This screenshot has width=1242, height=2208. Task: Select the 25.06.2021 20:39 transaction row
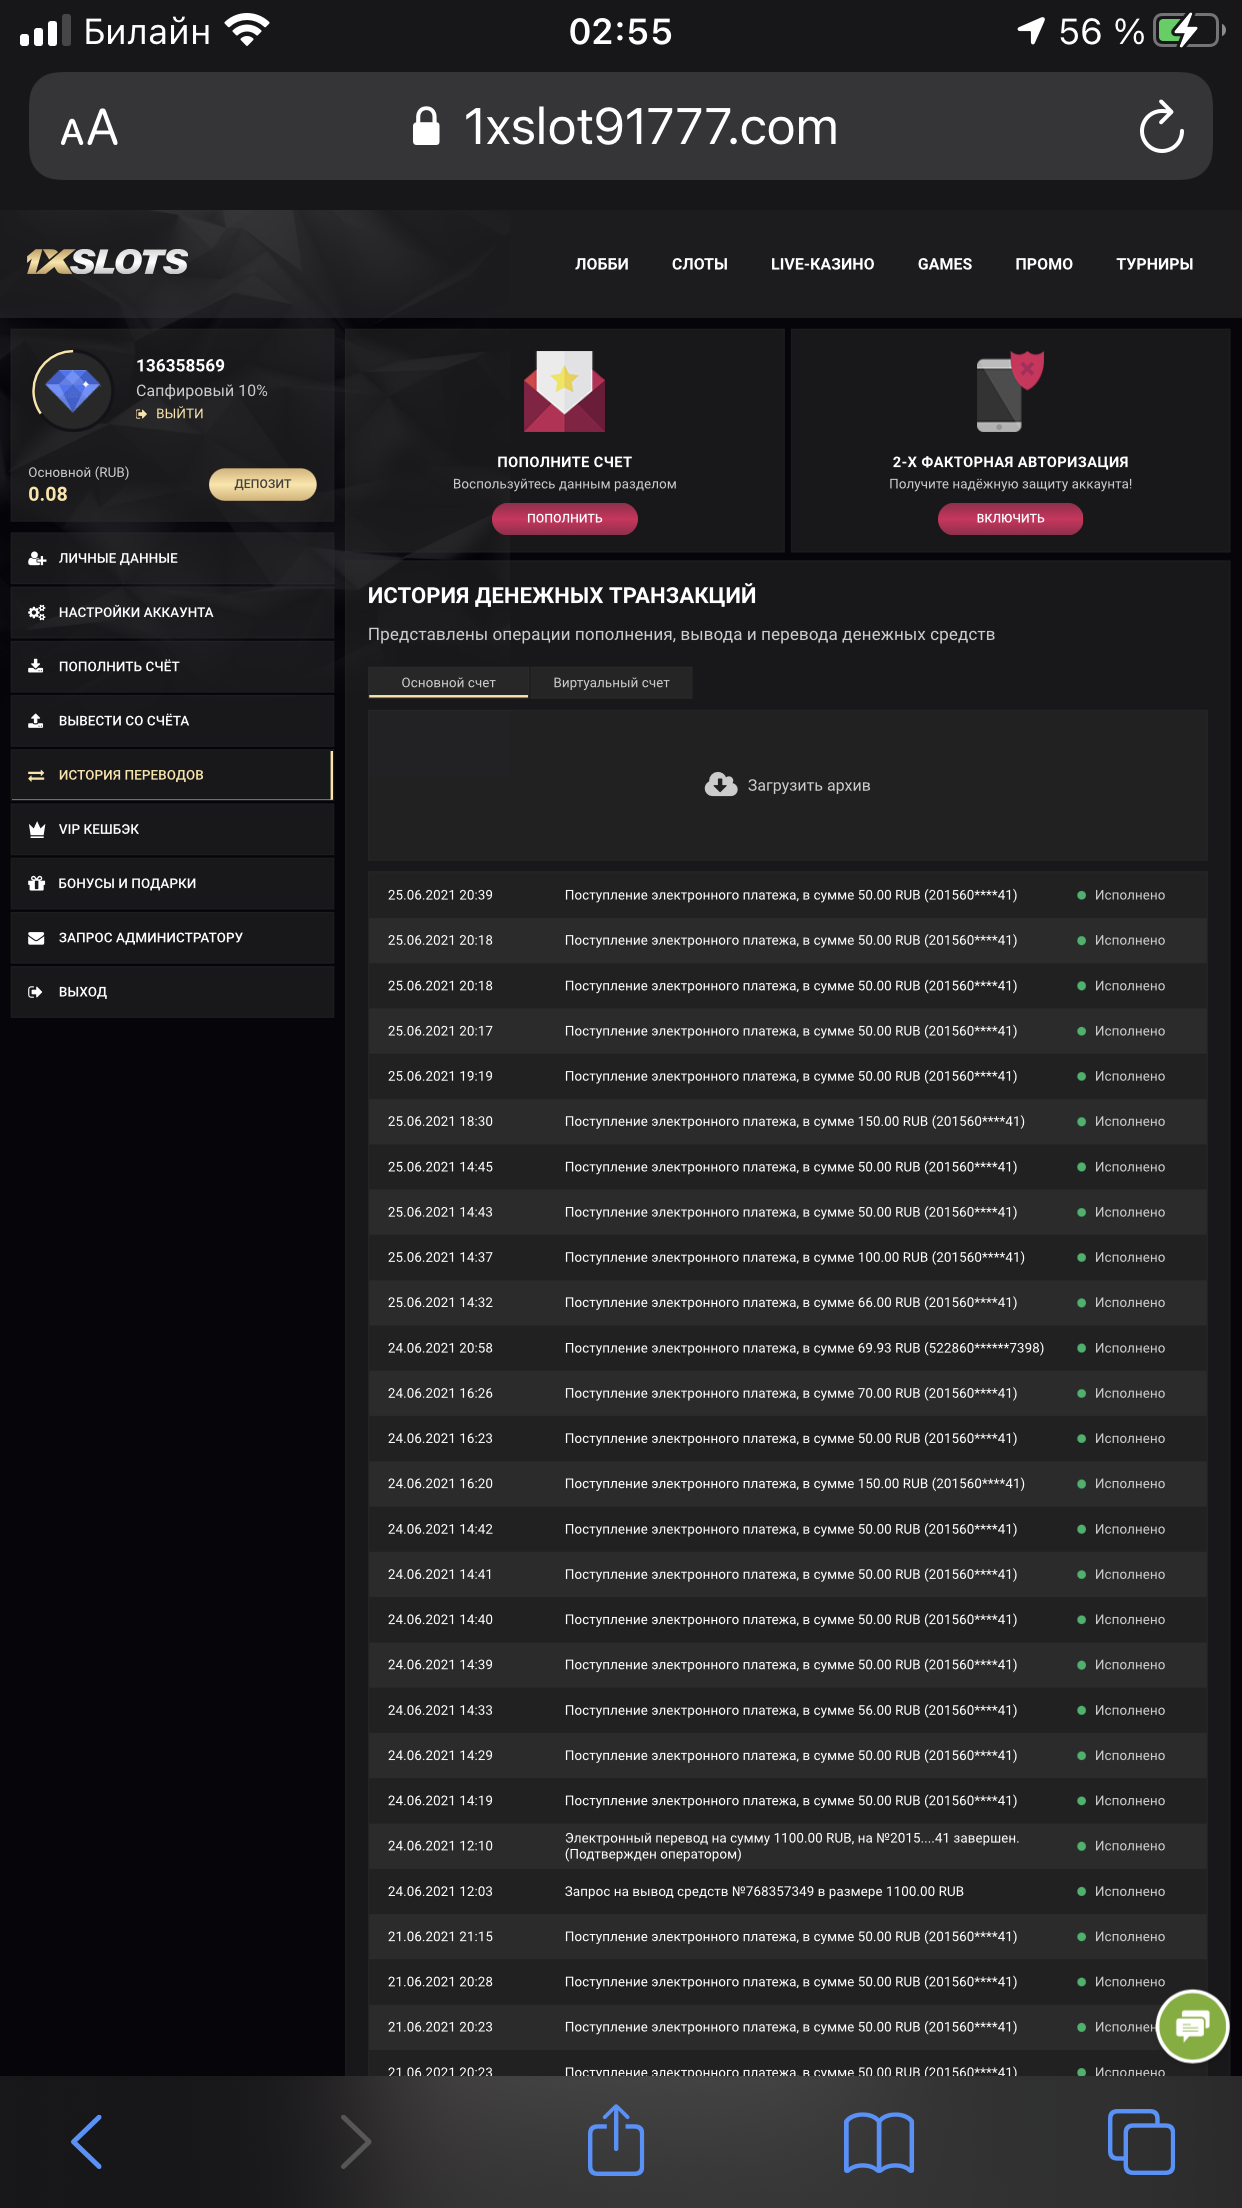pos(788,895)
